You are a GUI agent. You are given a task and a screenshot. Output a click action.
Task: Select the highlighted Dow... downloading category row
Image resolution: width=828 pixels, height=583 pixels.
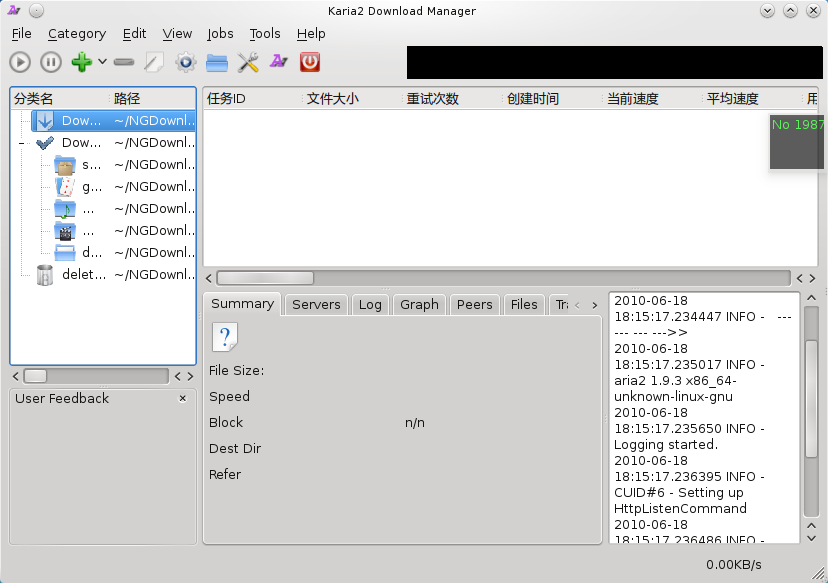(113, 121)
